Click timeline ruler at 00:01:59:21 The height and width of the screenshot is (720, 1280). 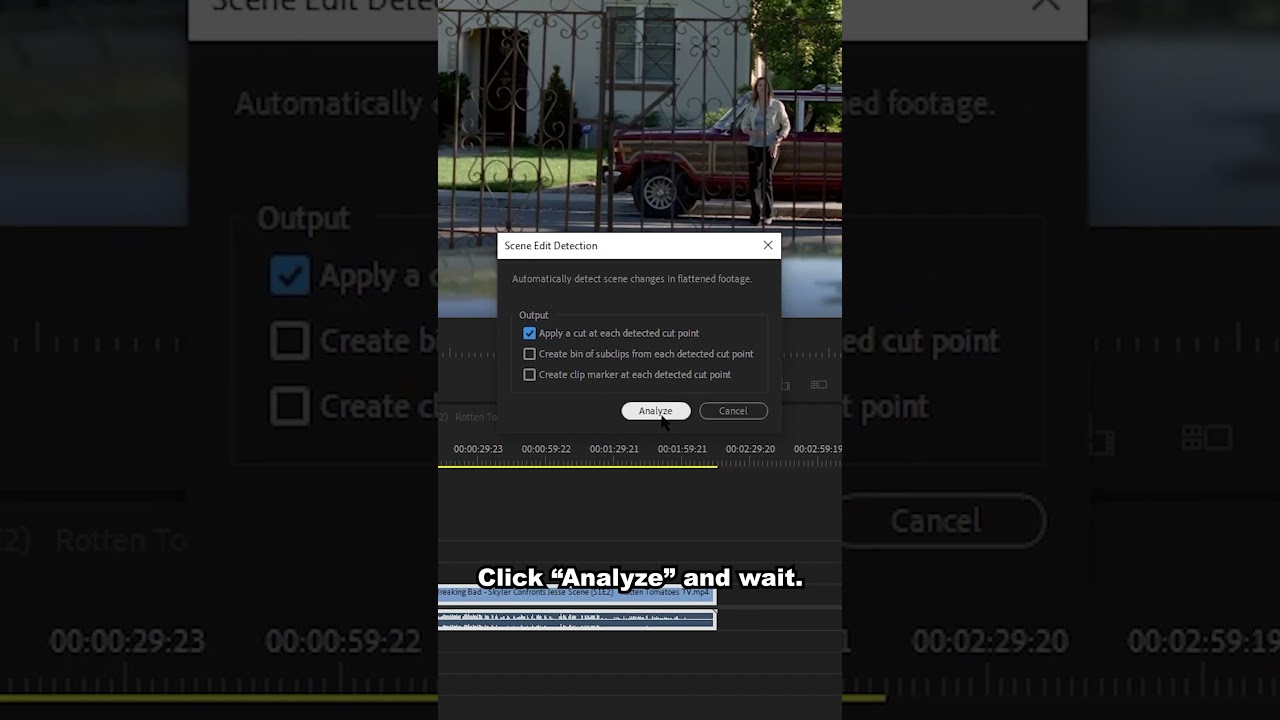(682, 449)
